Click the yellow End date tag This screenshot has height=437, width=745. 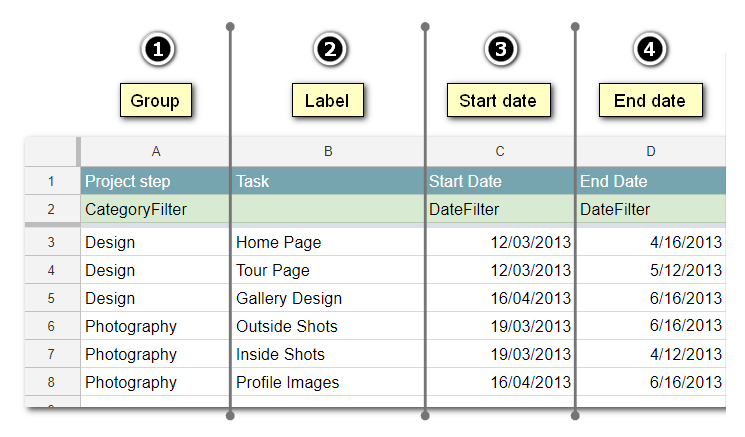650,101
